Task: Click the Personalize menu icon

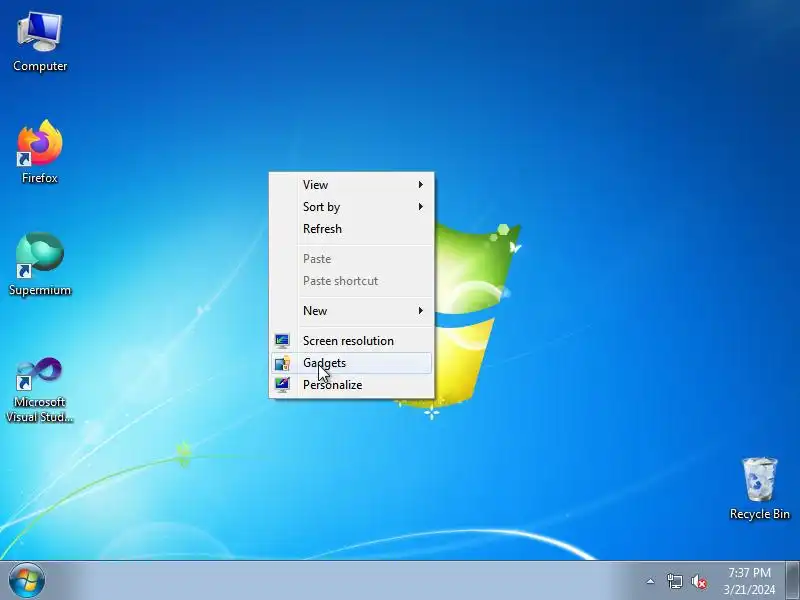Action: point(282,384)
